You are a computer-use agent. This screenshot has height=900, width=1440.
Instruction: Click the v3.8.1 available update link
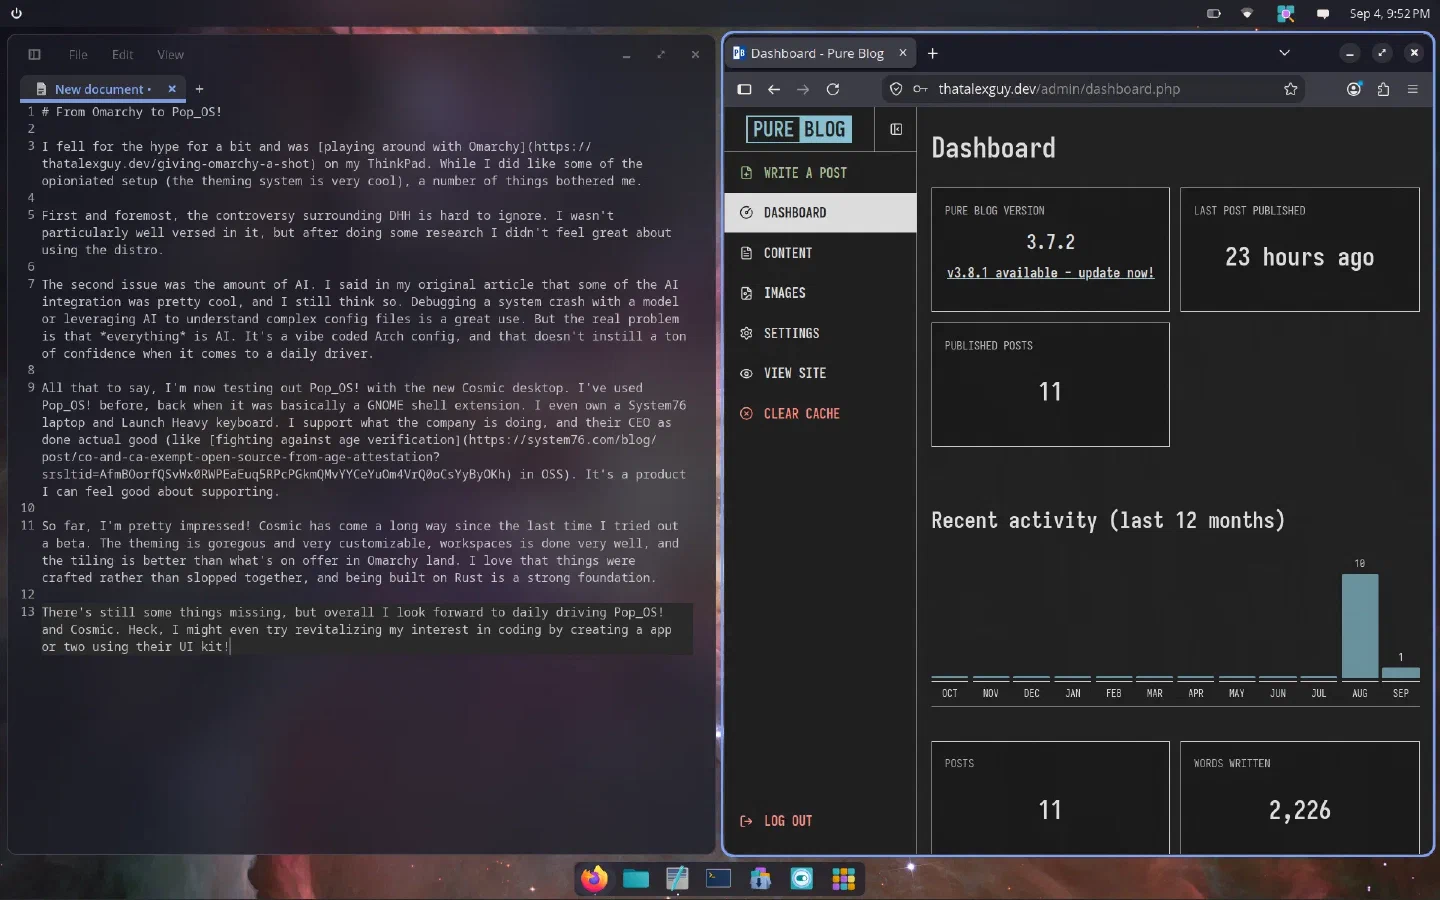1050,273
